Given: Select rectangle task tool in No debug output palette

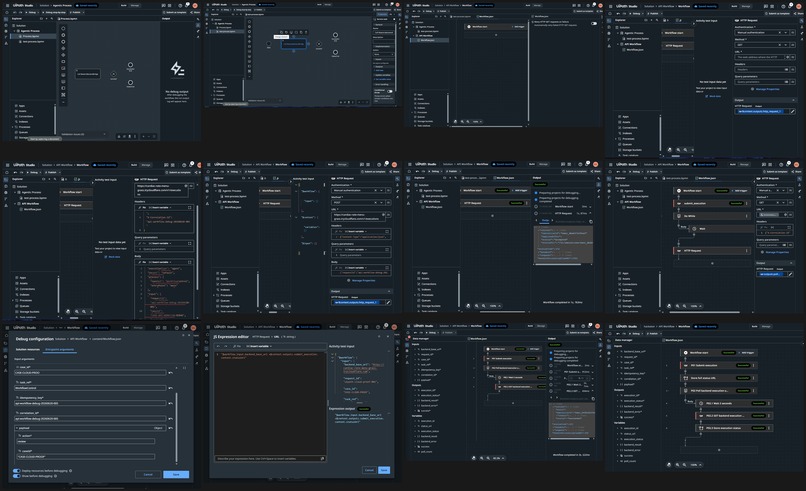Looking at the screenshot, I should (x=63, y=62).
